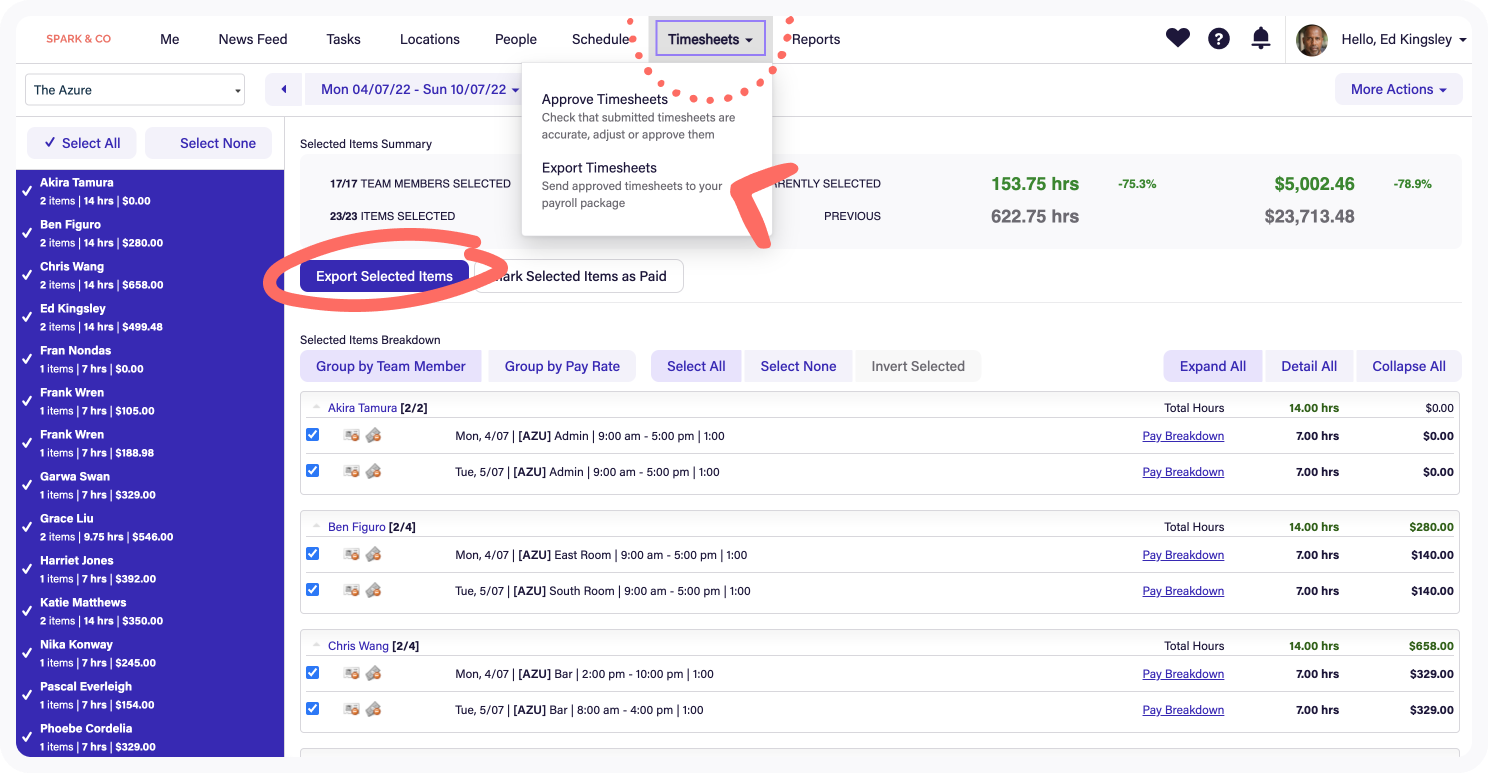Screen dimensions: 1488x773
Task: Open the People tab in navigation
Action: pos(515,39)
